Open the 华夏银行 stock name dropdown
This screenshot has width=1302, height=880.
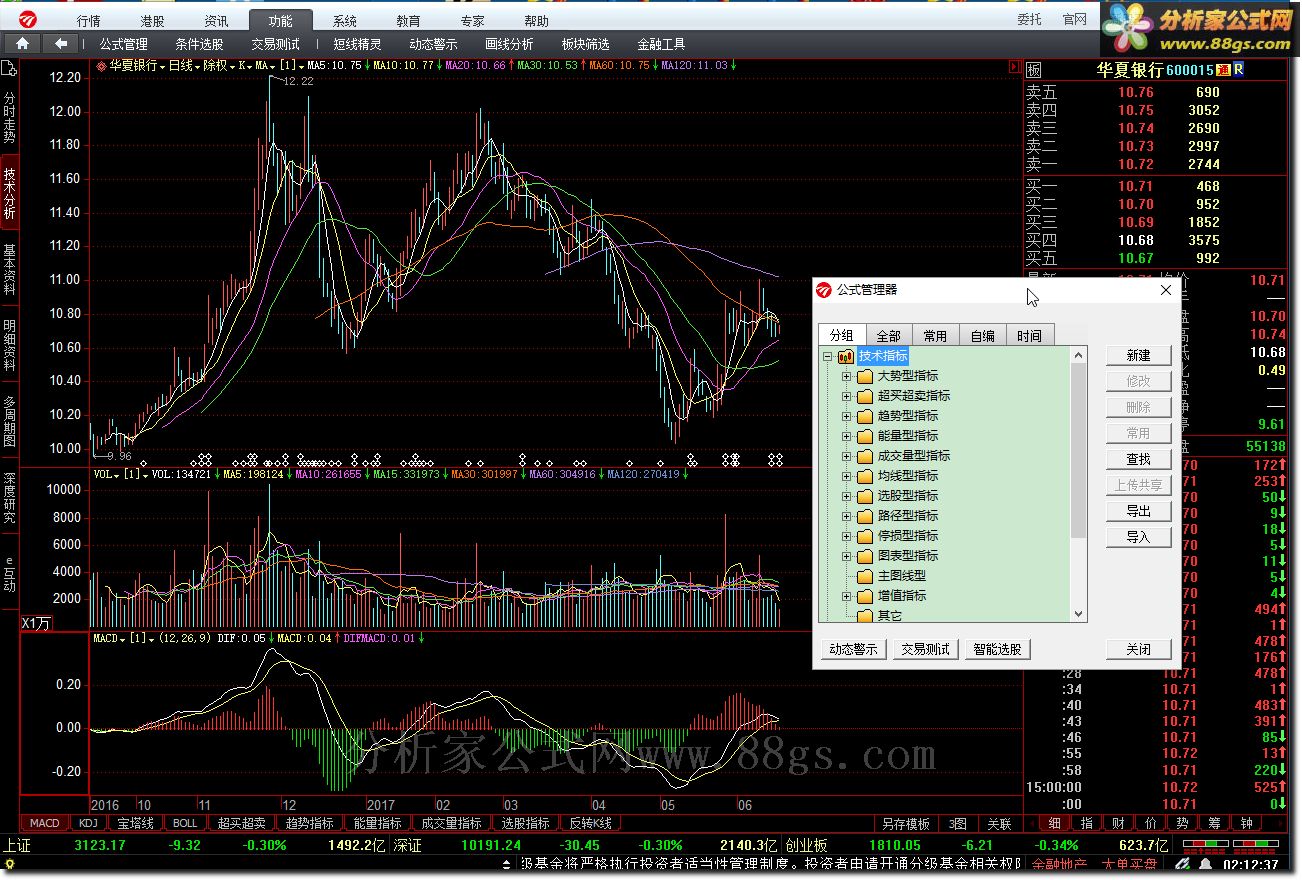(x=137, y=66)
